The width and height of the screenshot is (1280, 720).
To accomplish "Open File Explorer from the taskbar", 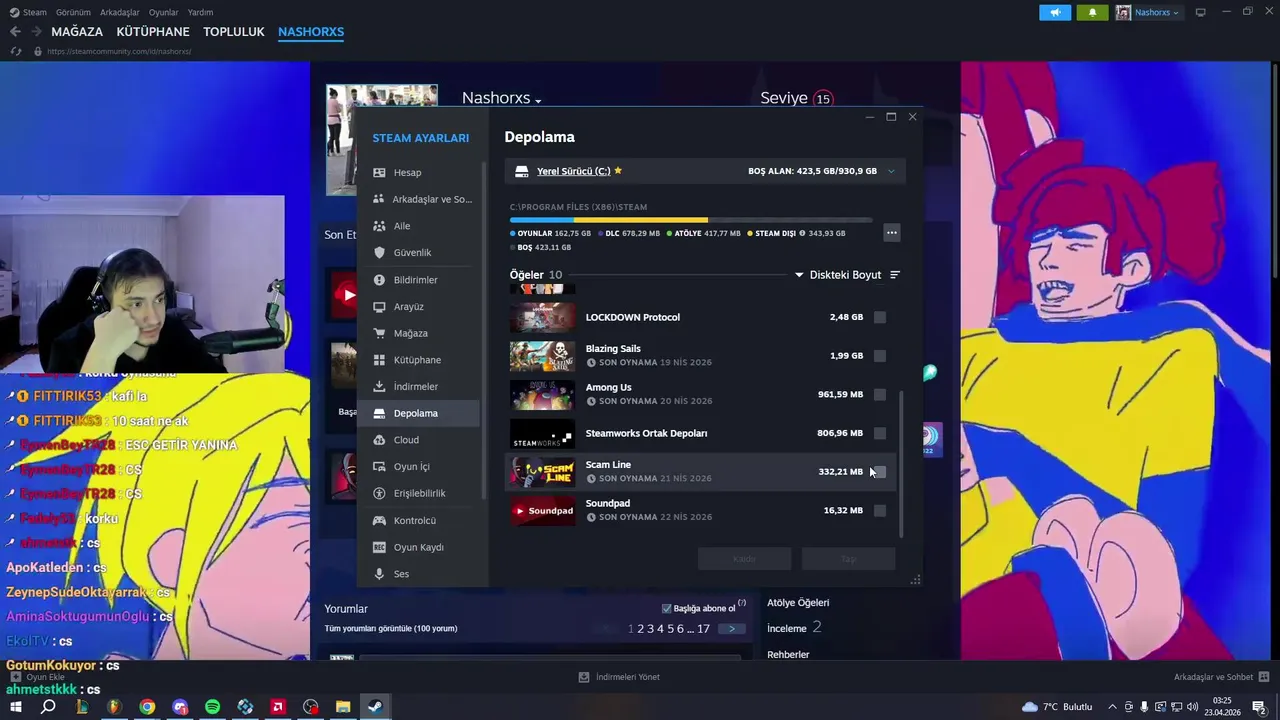I will pyautogui.click(x=343, y=707).
